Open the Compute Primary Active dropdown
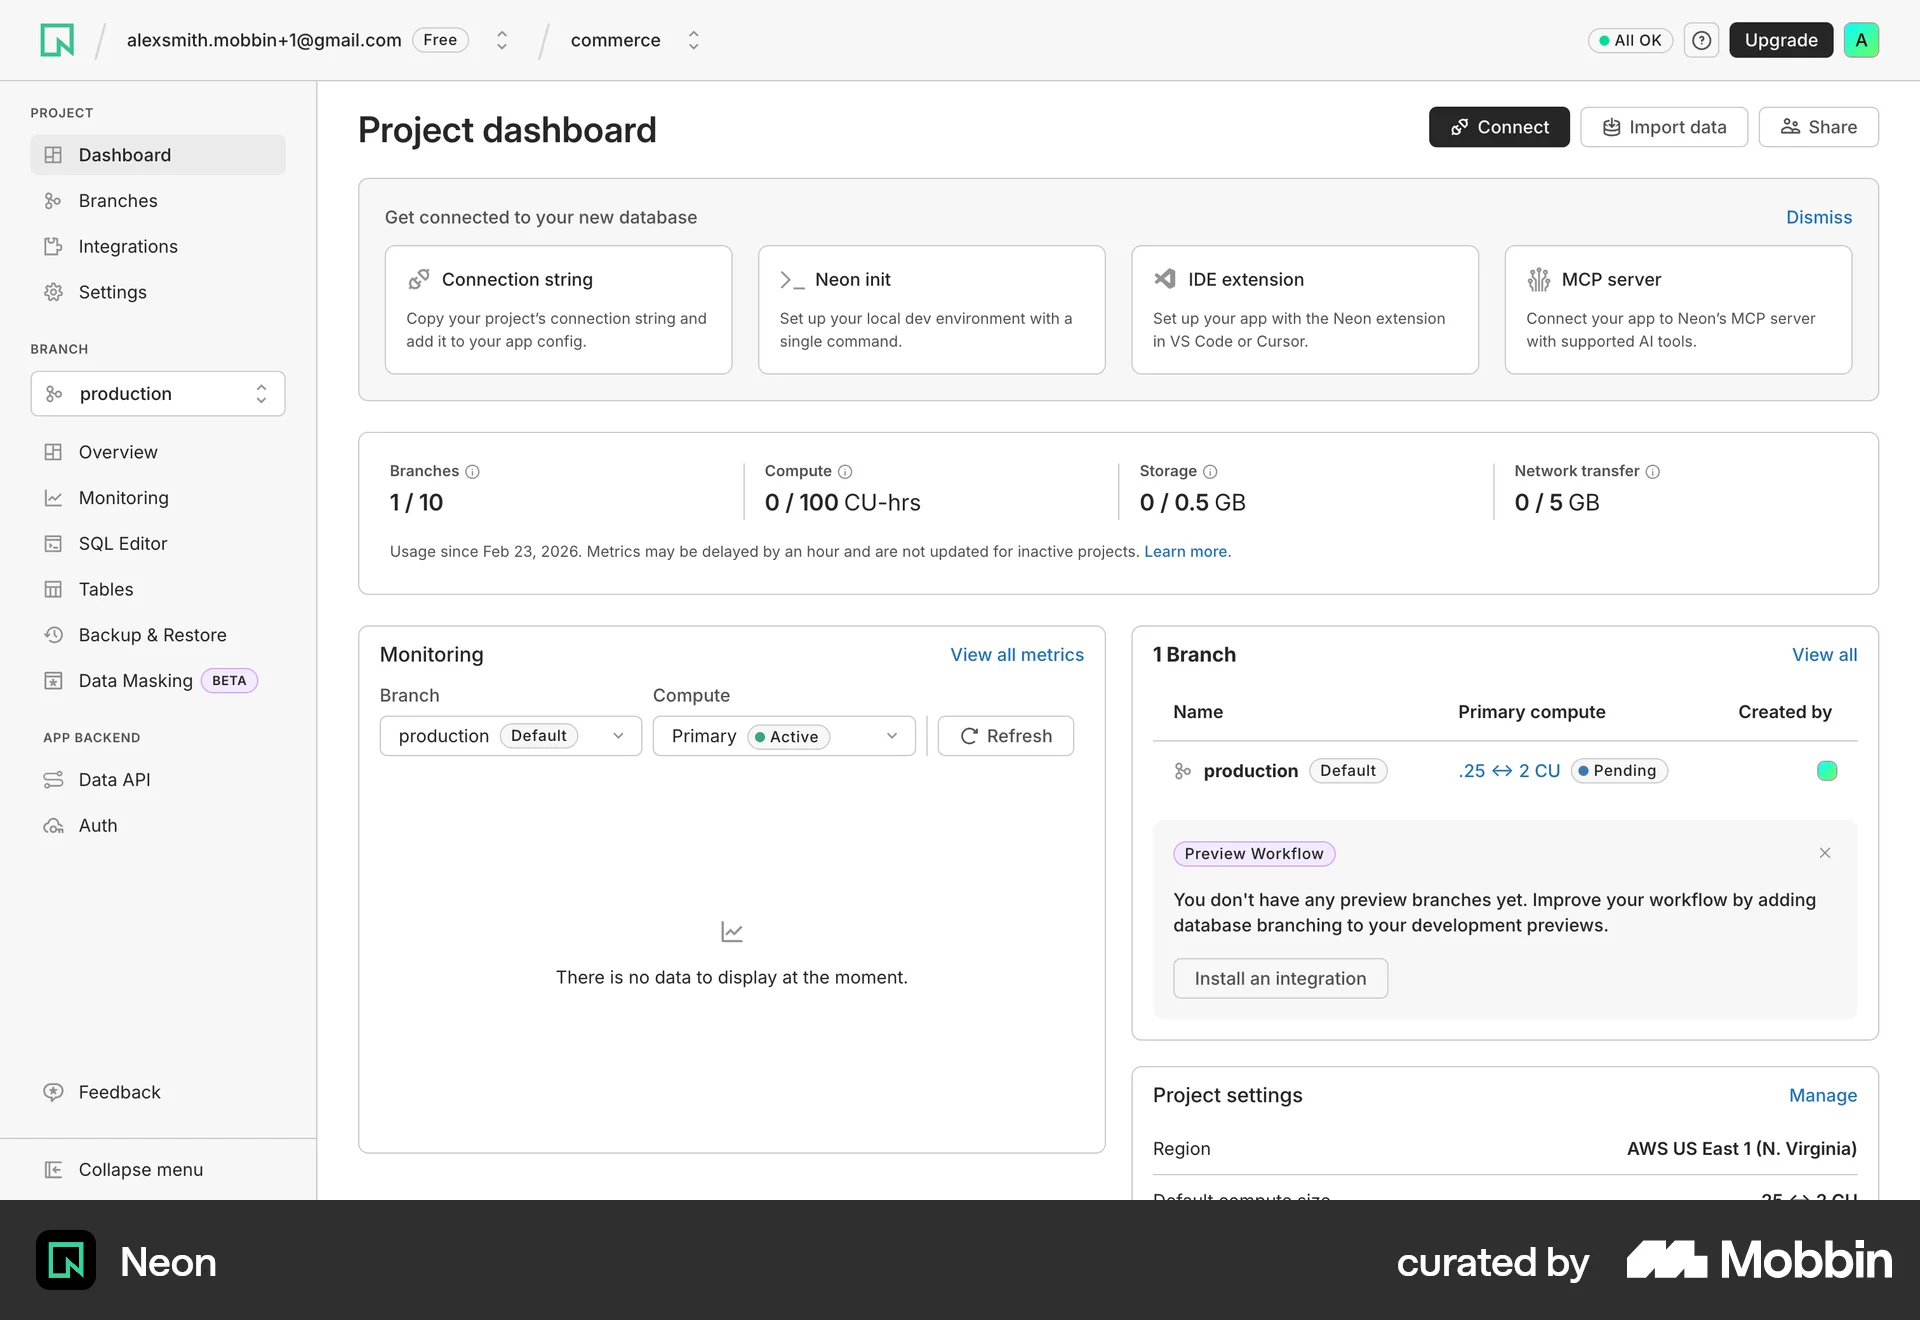The width and height of the screenshot is (1920, 1320). (784, 736)
